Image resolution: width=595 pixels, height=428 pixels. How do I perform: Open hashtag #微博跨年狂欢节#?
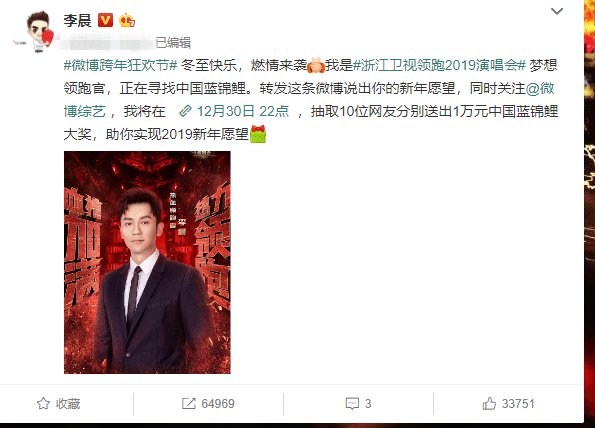point(120,65)
